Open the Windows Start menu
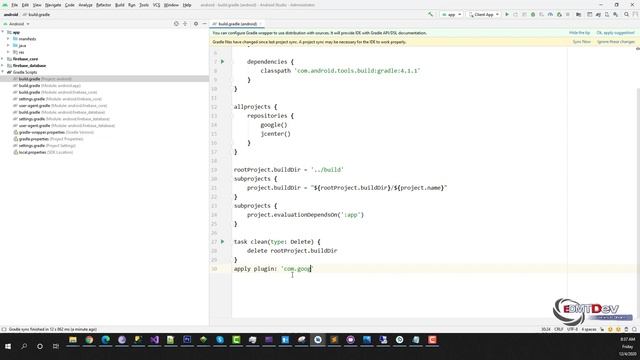Image resolution: width=640 pixels, height=360 pixels. [8, 346]
